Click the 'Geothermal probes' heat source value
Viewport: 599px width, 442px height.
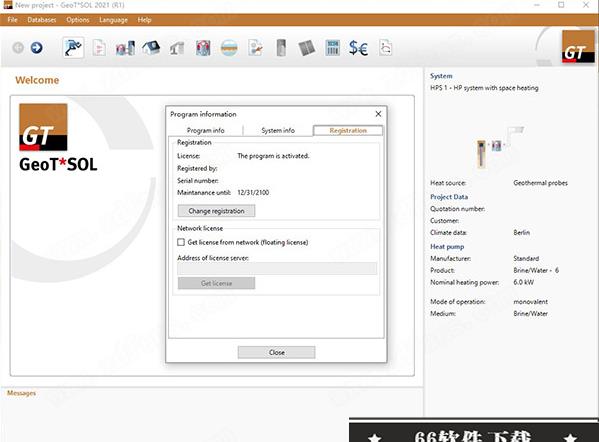(541, 183)
